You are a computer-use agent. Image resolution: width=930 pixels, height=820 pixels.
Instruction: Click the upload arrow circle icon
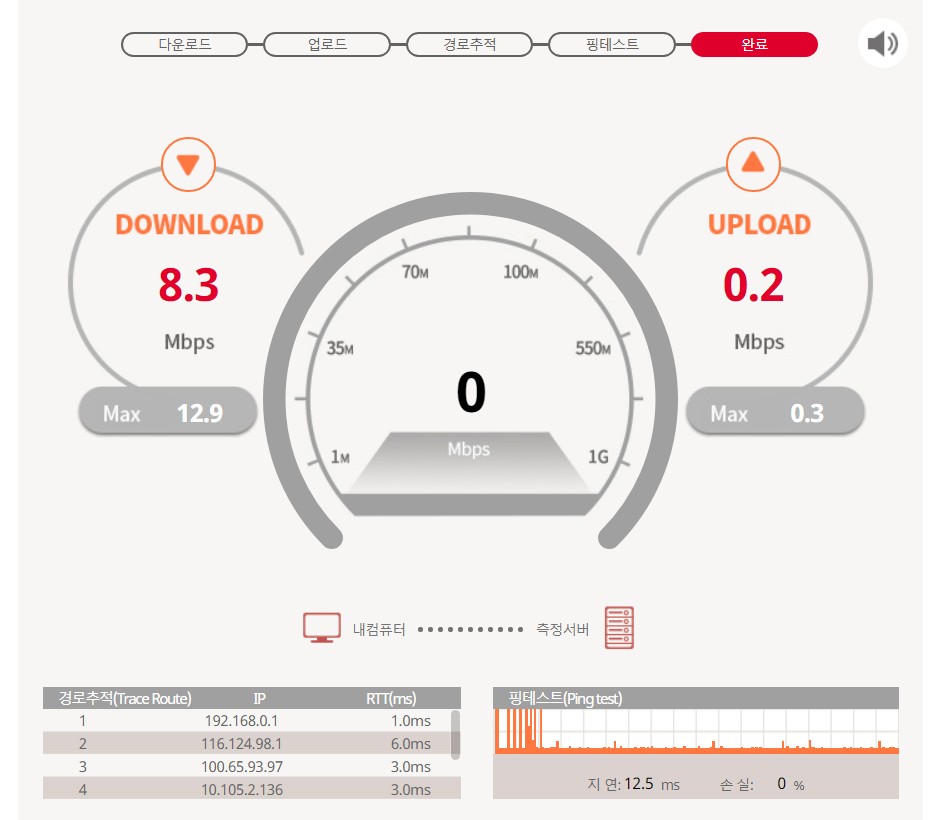click(x=752, y=164)
